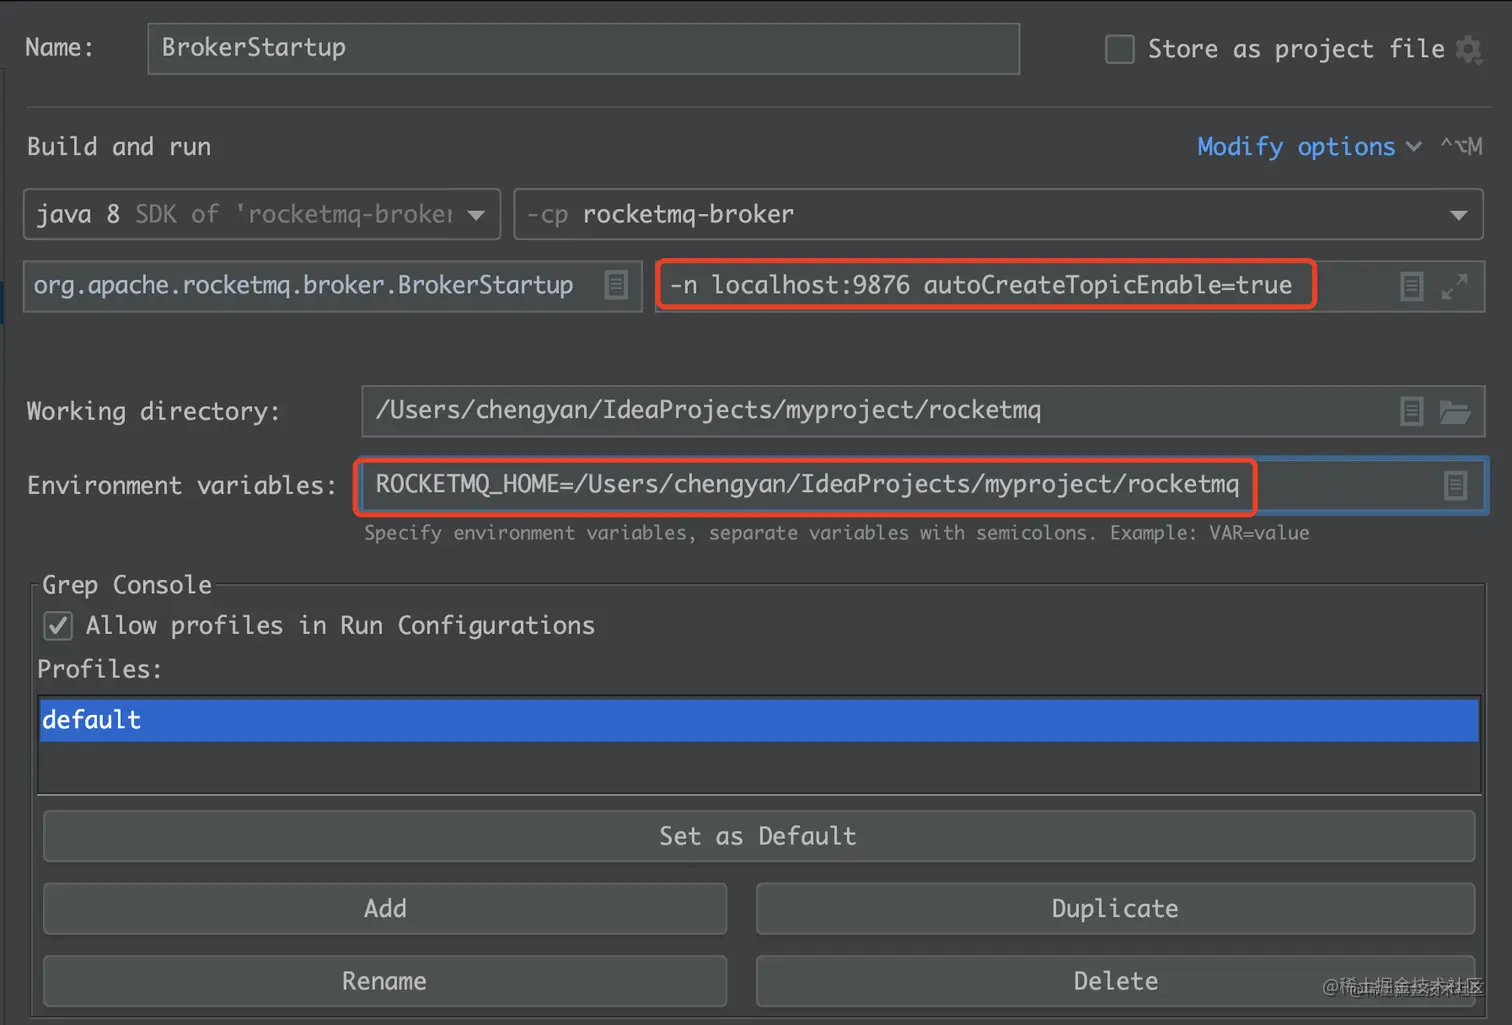Click the Delete profile button

point(1115,981)
